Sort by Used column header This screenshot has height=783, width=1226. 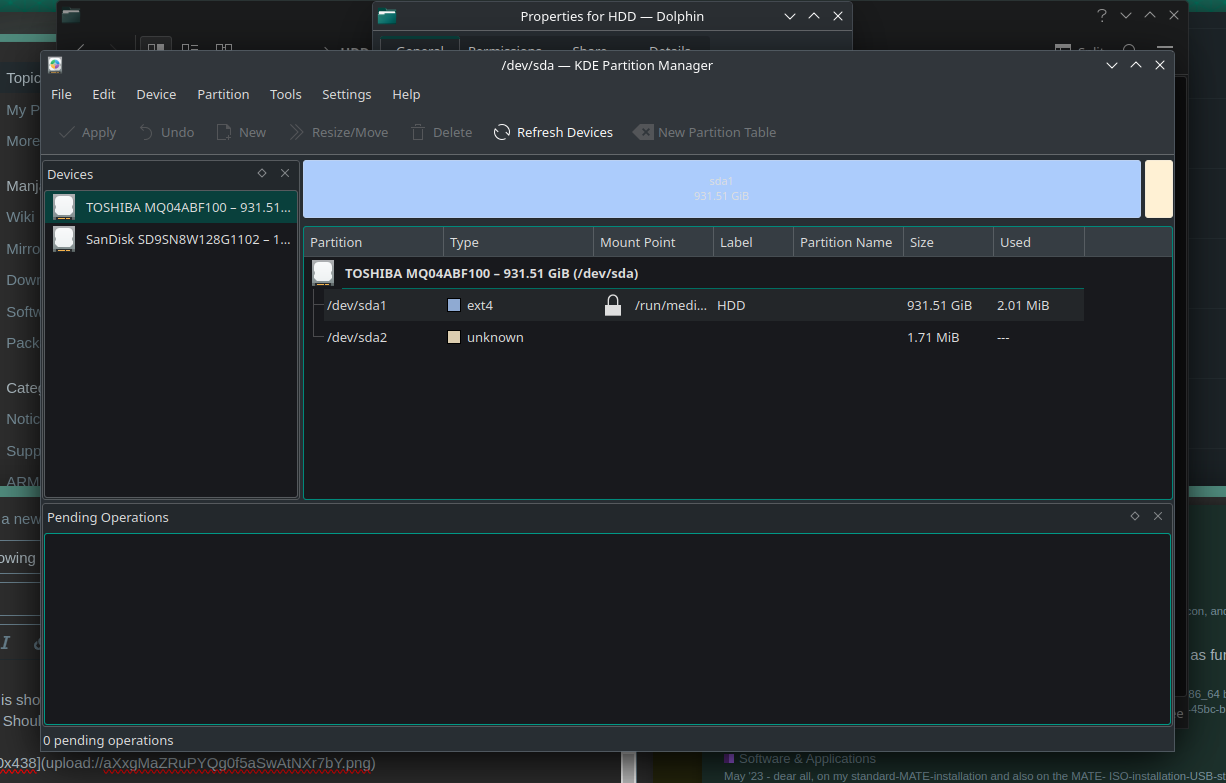click(x=1039, y=242)
